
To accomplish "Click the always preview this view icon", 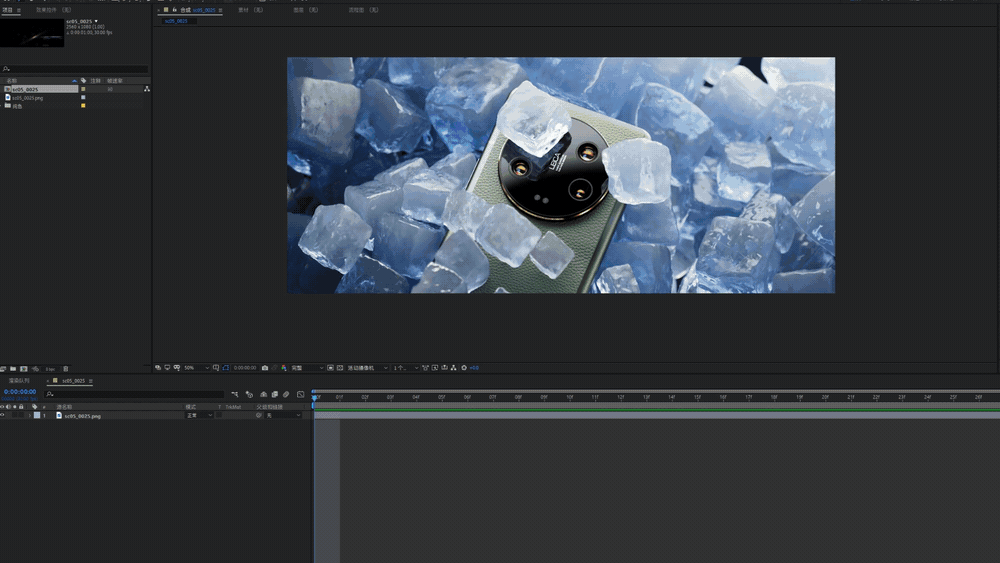I will (158, 368).
